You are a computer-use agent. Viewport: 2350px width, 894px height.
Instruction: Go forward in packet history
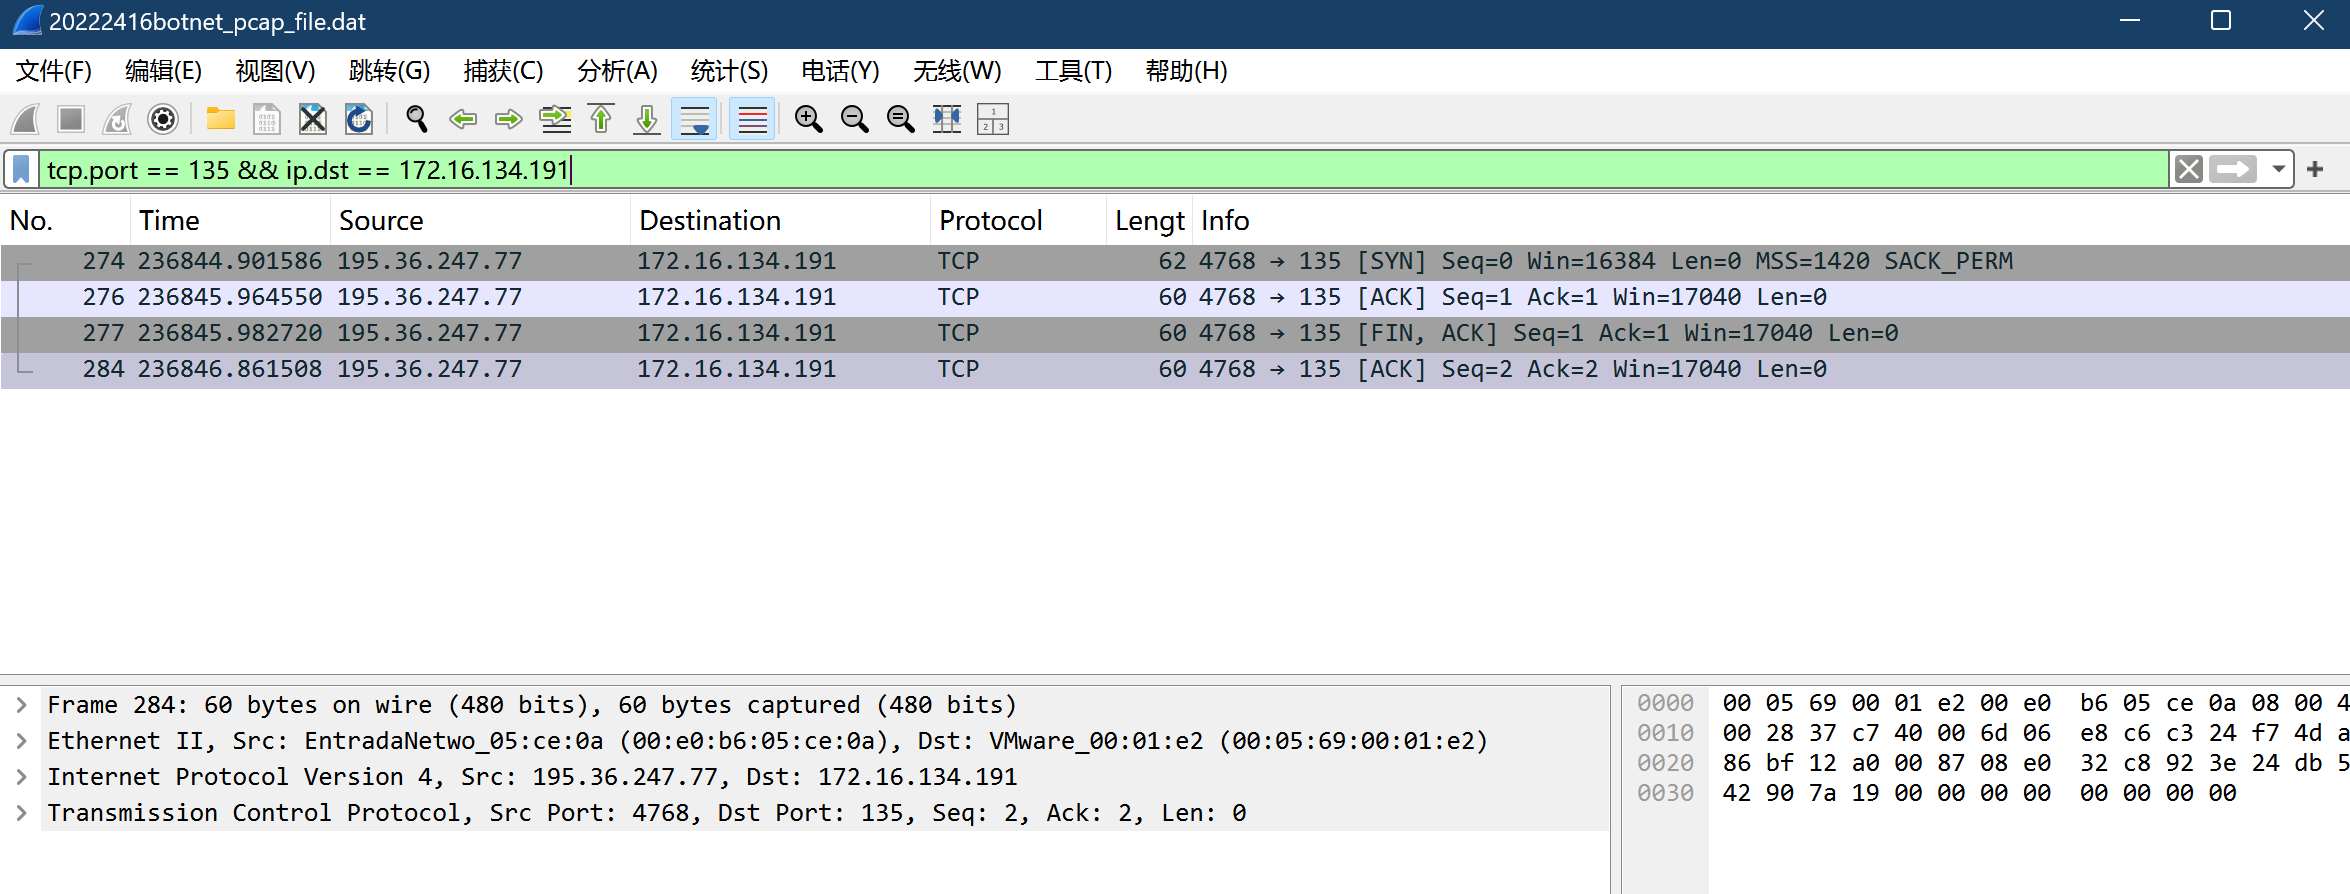(509, 119)
